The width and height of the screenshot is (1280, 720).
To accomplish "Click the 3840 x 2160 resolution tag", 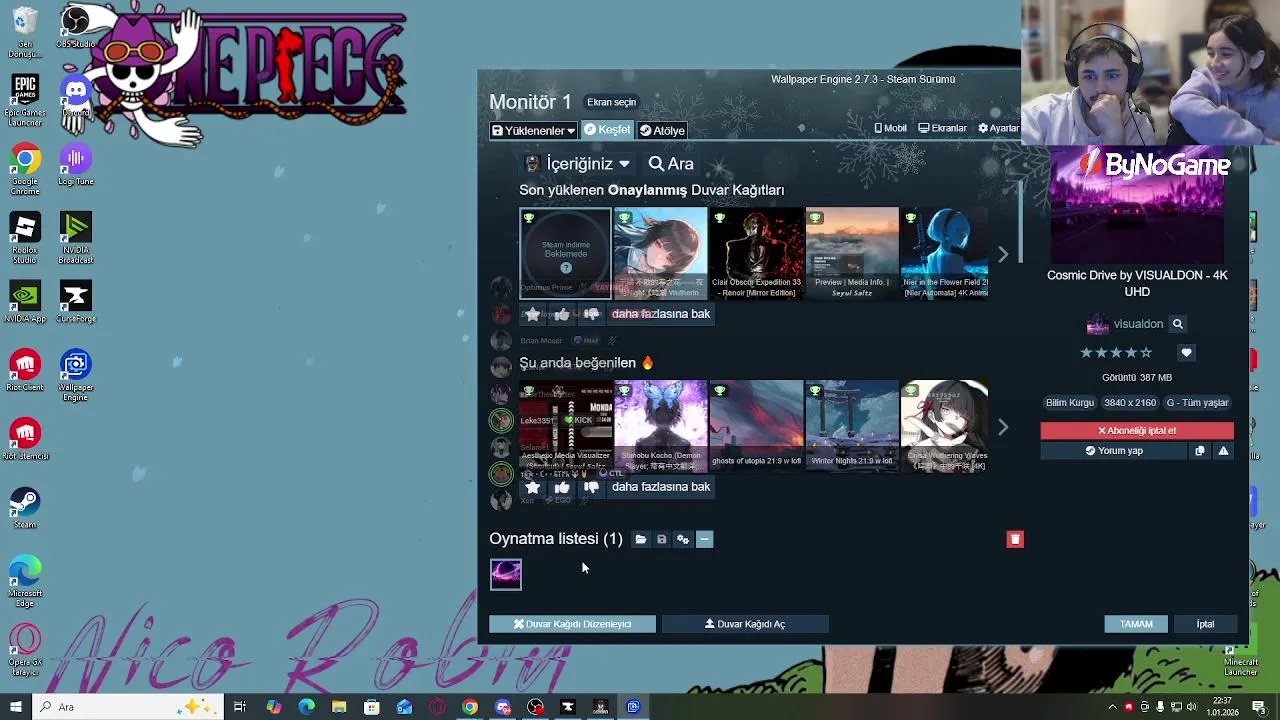I will [1130, 403].
